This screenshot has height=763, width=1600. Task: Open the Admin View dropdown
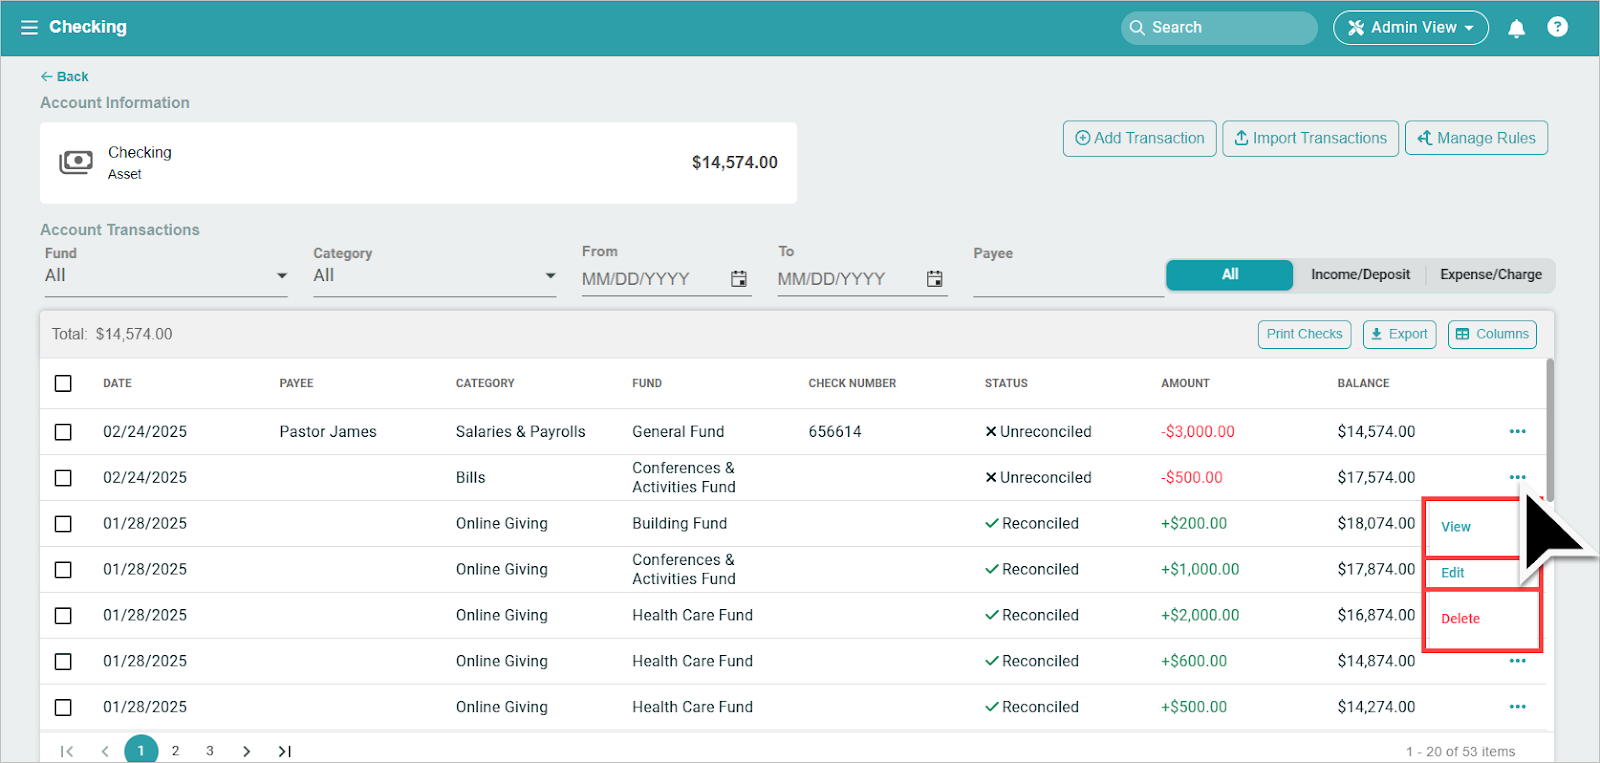tap(1410, 28)
